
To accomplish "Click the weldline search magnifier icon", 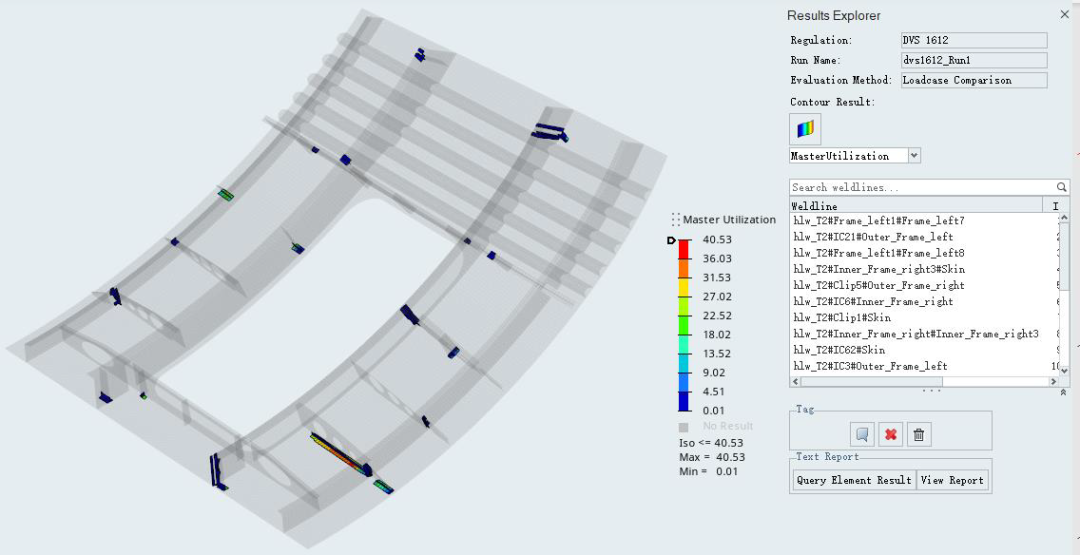I will pos(1062,187).
